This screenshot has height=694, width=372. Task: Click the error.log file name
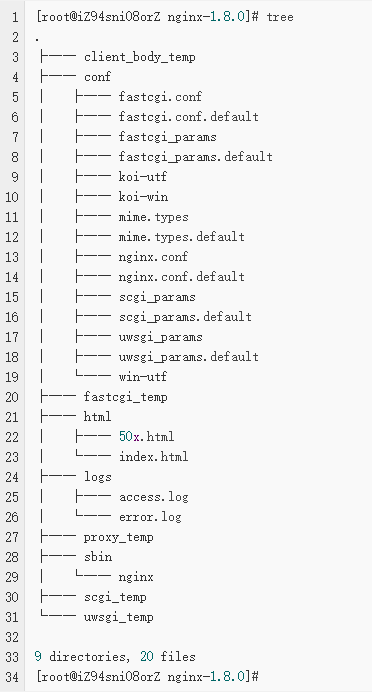(150, 517)
